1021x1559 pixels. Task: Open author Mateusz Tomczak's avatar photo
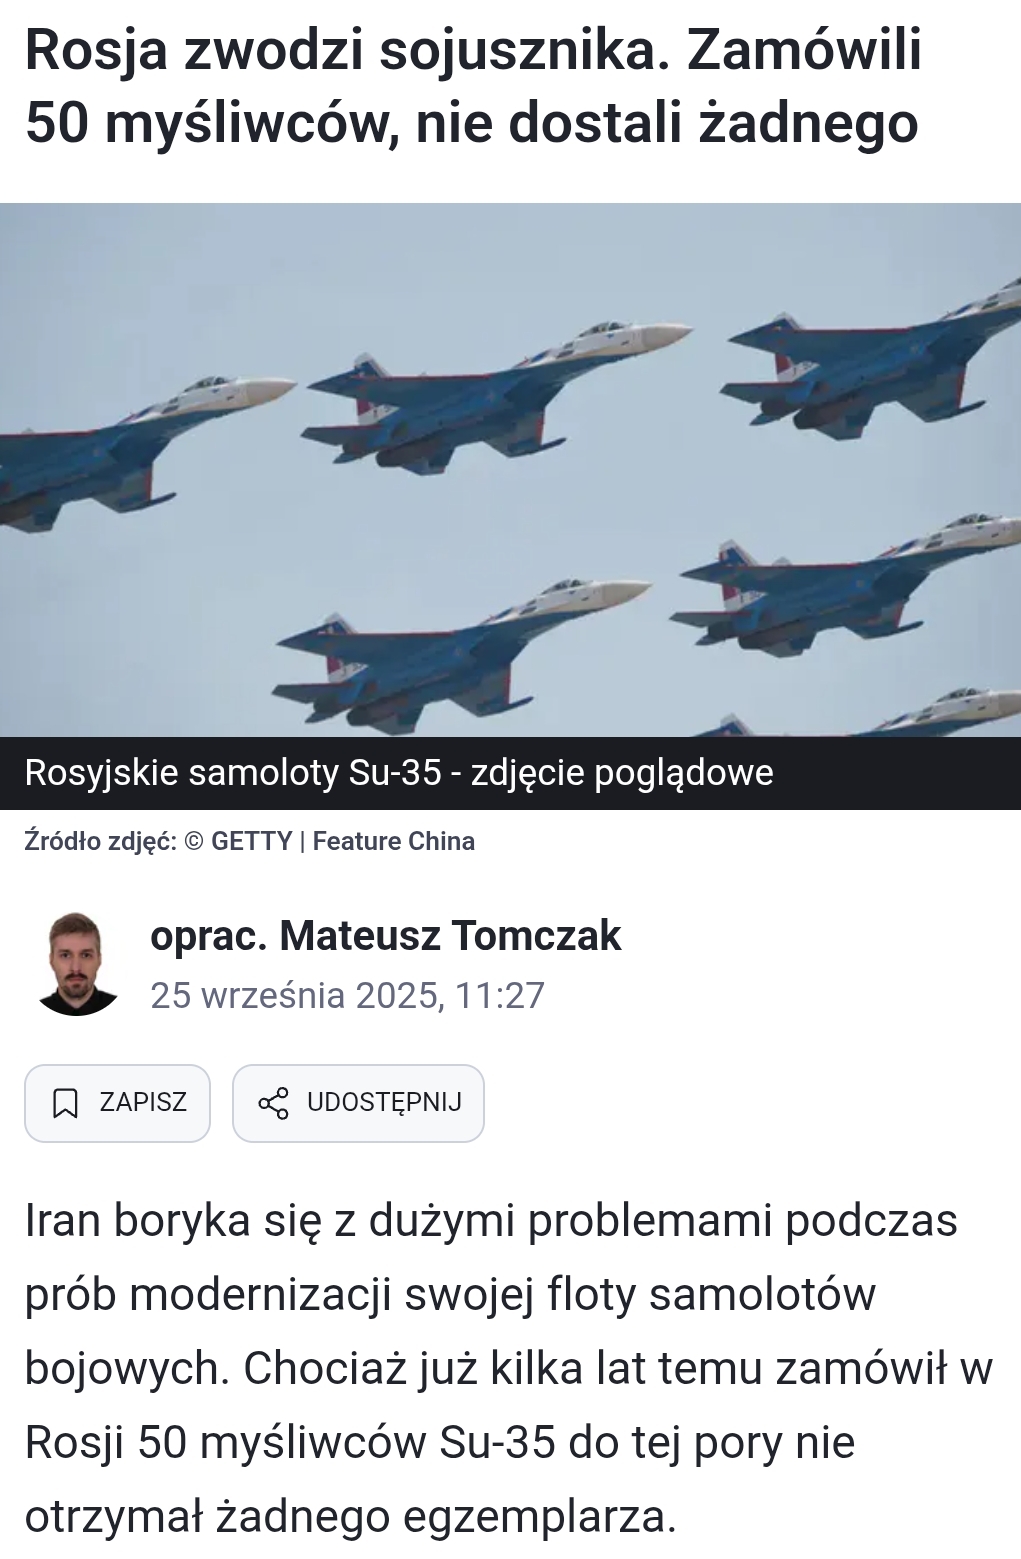75,964
